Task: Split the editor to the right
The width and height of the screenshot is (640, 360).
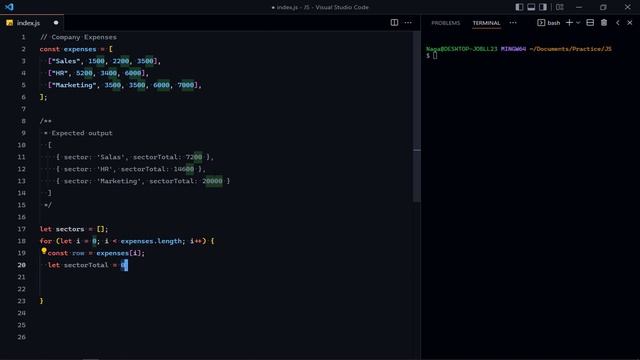Action: coord(394,23)
